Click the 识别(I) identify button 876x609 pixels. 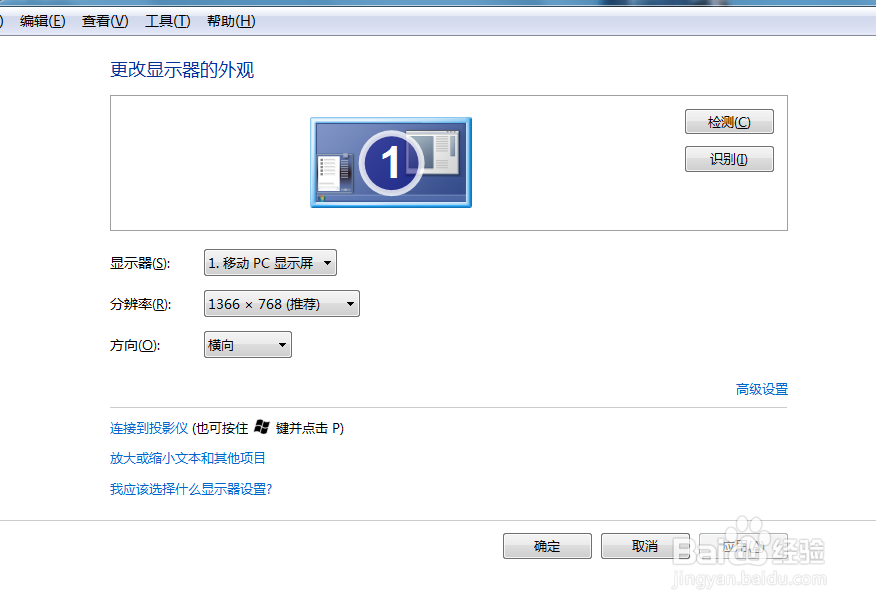tap(729, 159)
